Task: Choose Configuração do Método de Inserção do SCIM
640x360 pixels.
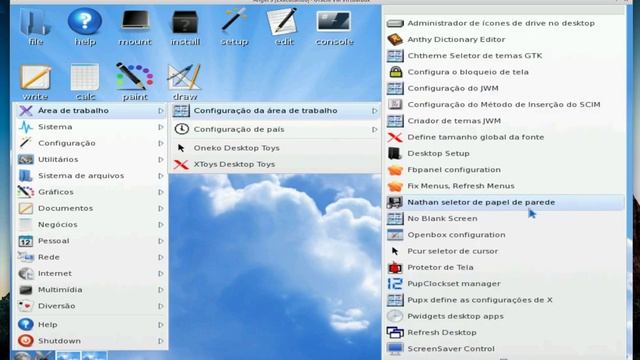Action: [x=504, y=104]
